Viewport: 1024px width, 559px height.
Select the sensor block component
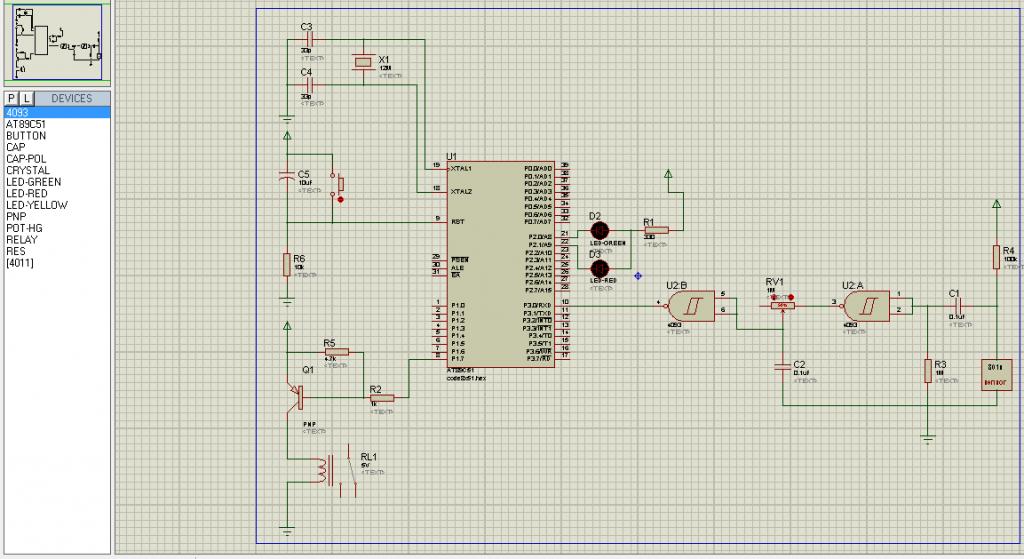(x=997, y=375)
